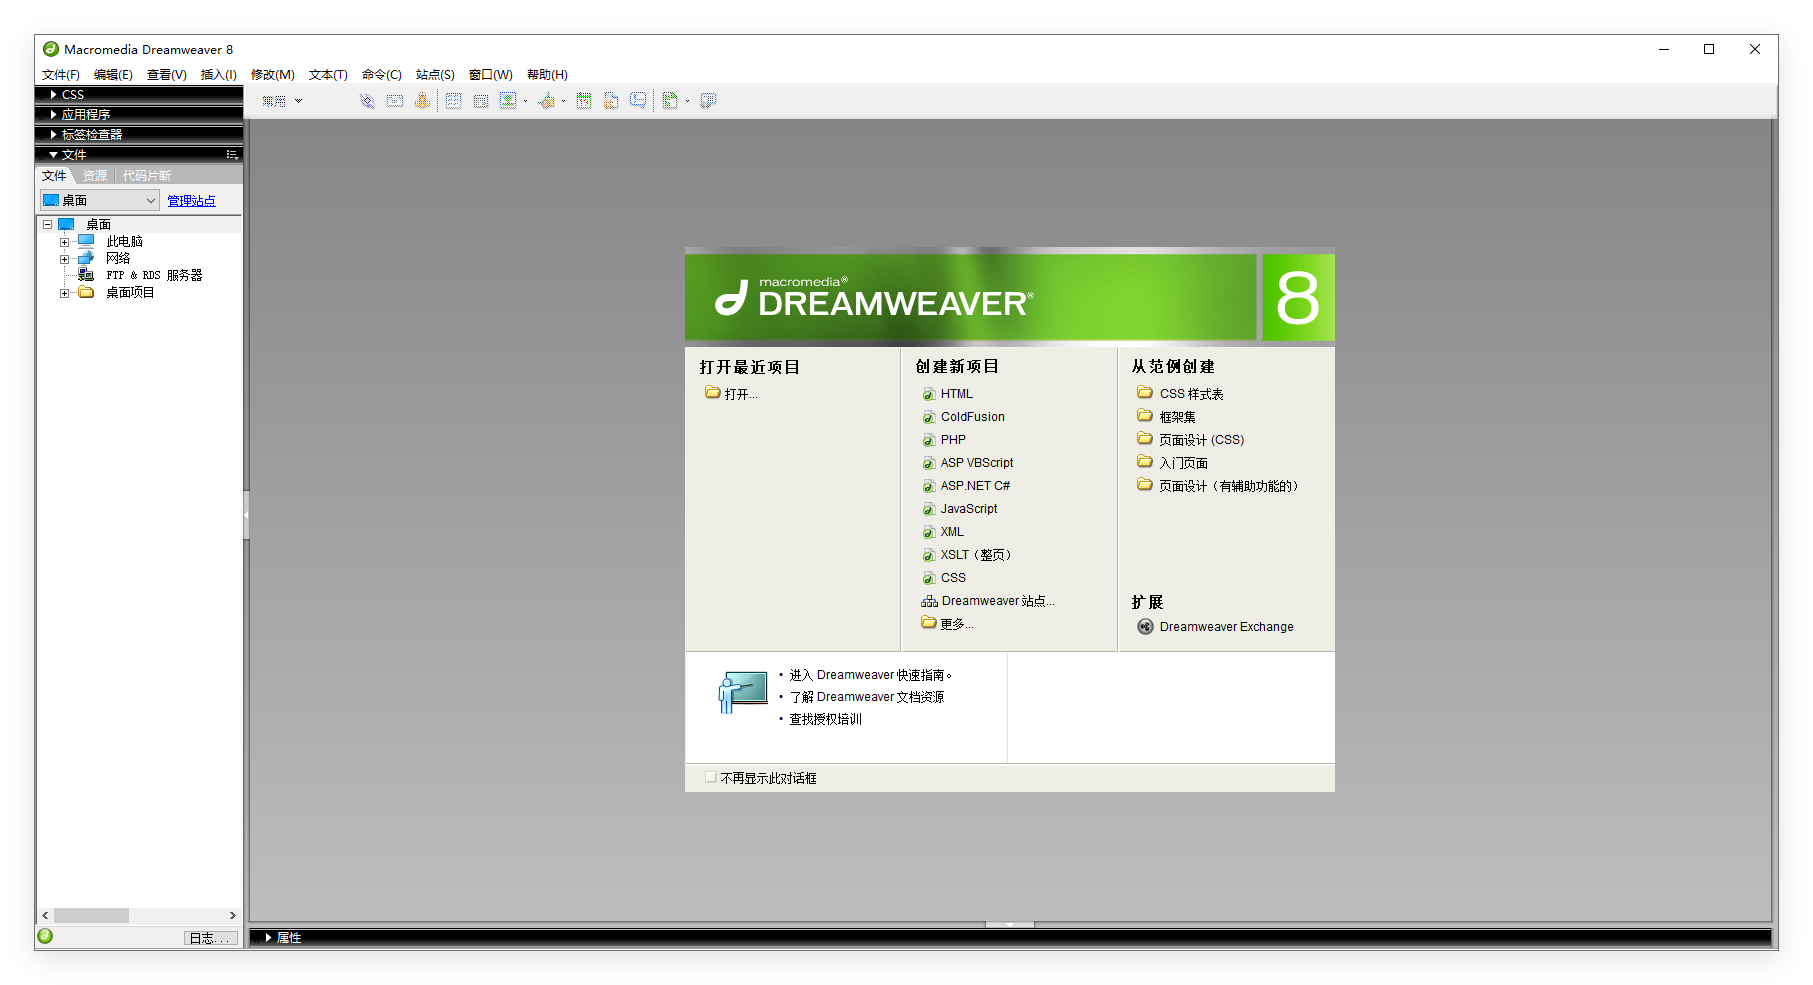Screen dimensions: 1813x985
Task: Switch to the 资源 tab
Action: pos(95,175)
